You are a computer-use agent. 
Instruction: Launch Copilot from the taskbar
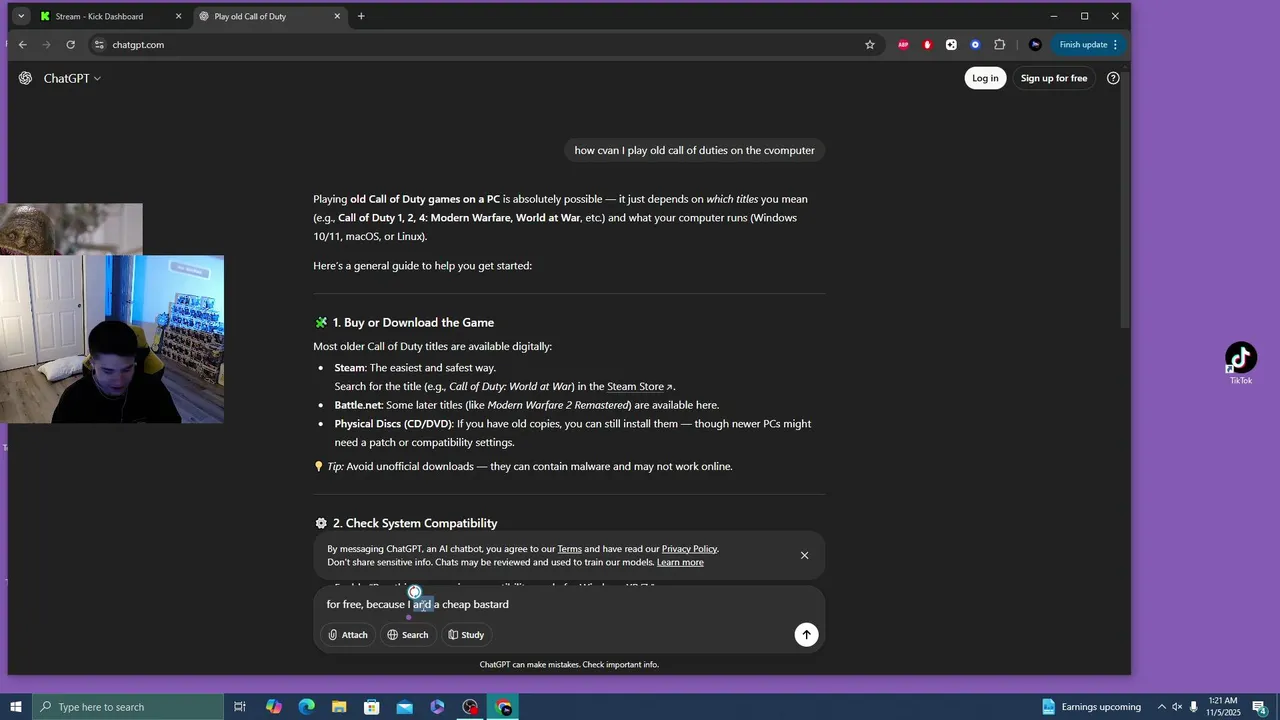pos(273,707)
